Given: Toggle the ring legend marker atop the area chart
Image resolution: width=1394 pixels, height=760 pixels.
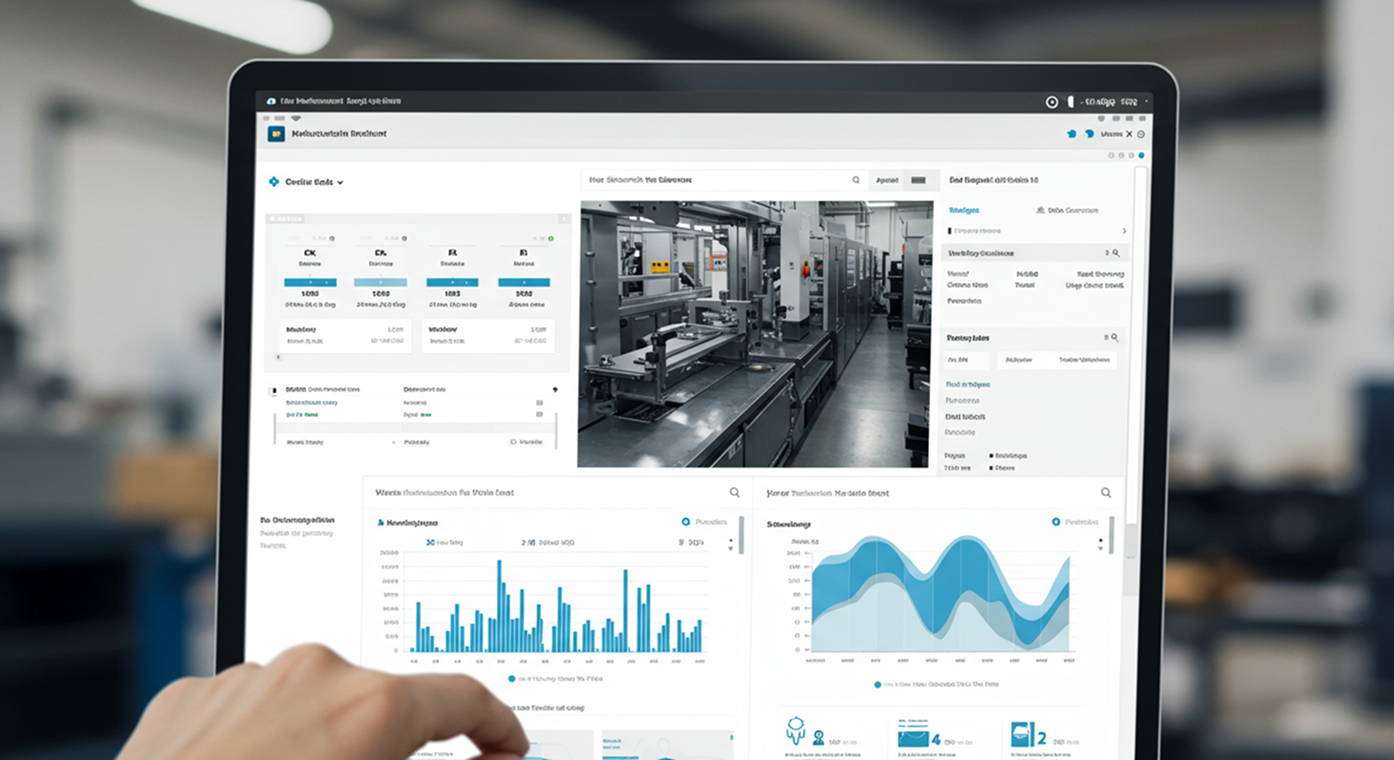Looking at the screenshot, I should click(x=1056, y=522).
